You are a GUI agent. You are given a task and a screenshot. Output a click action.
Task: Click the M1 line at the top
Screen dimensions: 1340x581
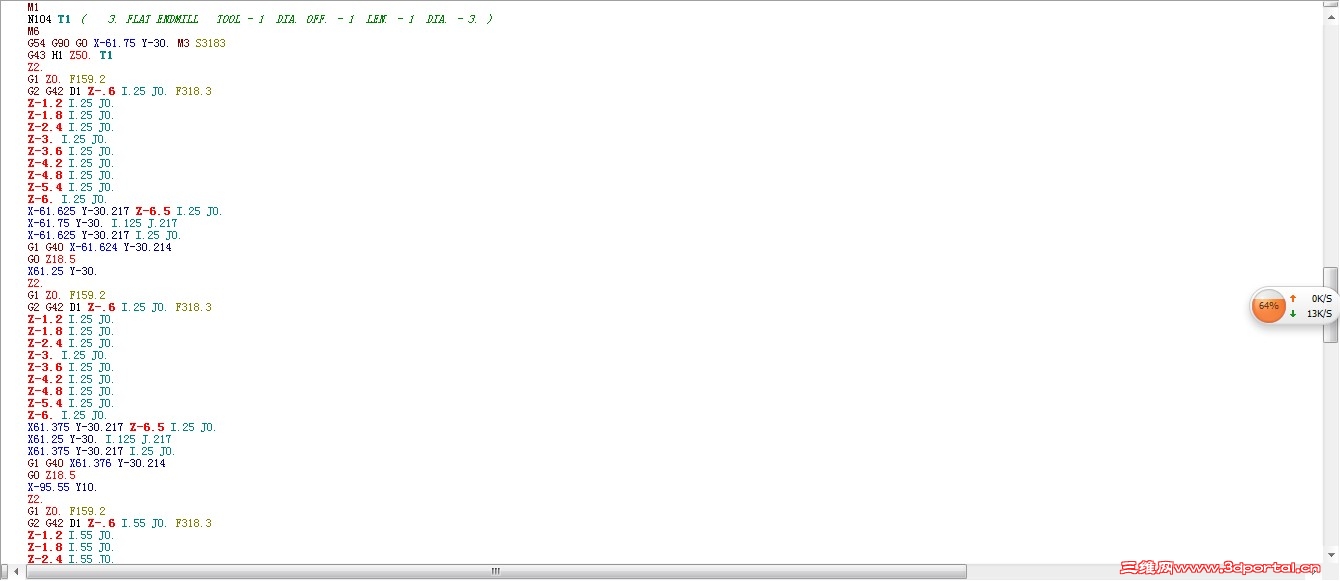click(x=34, y=7)
